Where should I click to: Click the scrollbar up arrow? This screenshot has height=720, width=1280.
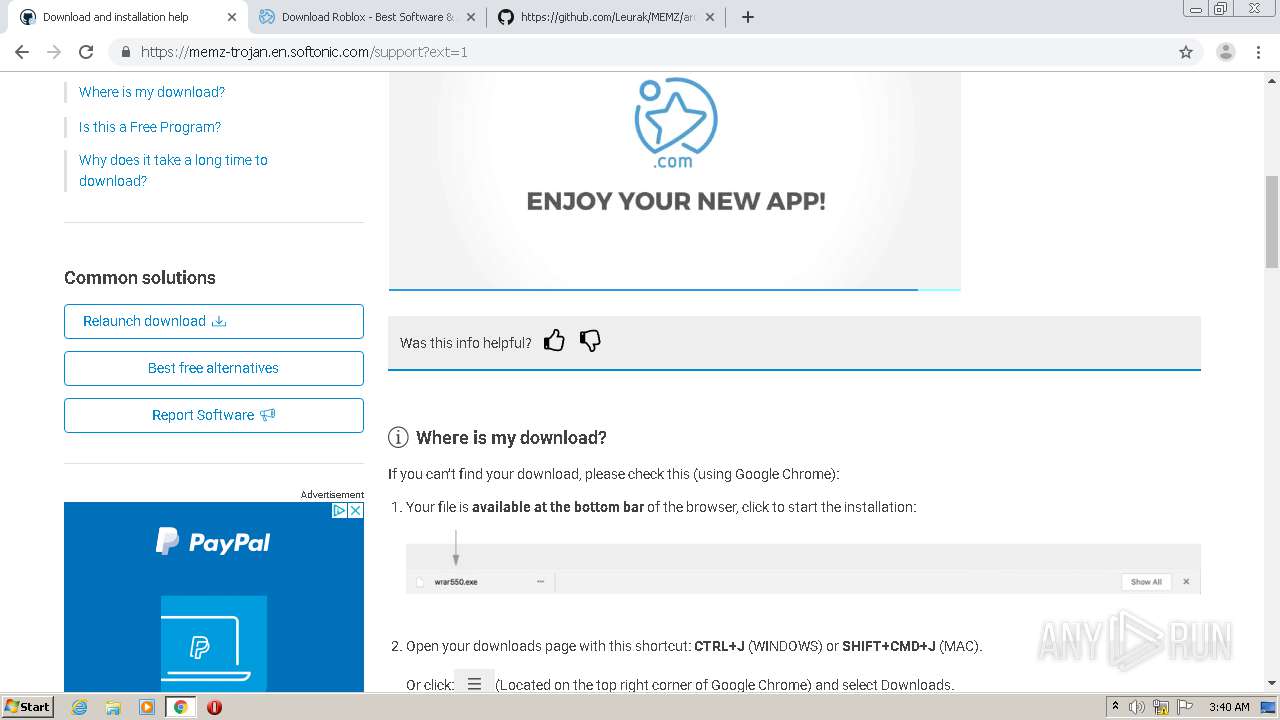pyautogui.click(x=1272, y=79)
